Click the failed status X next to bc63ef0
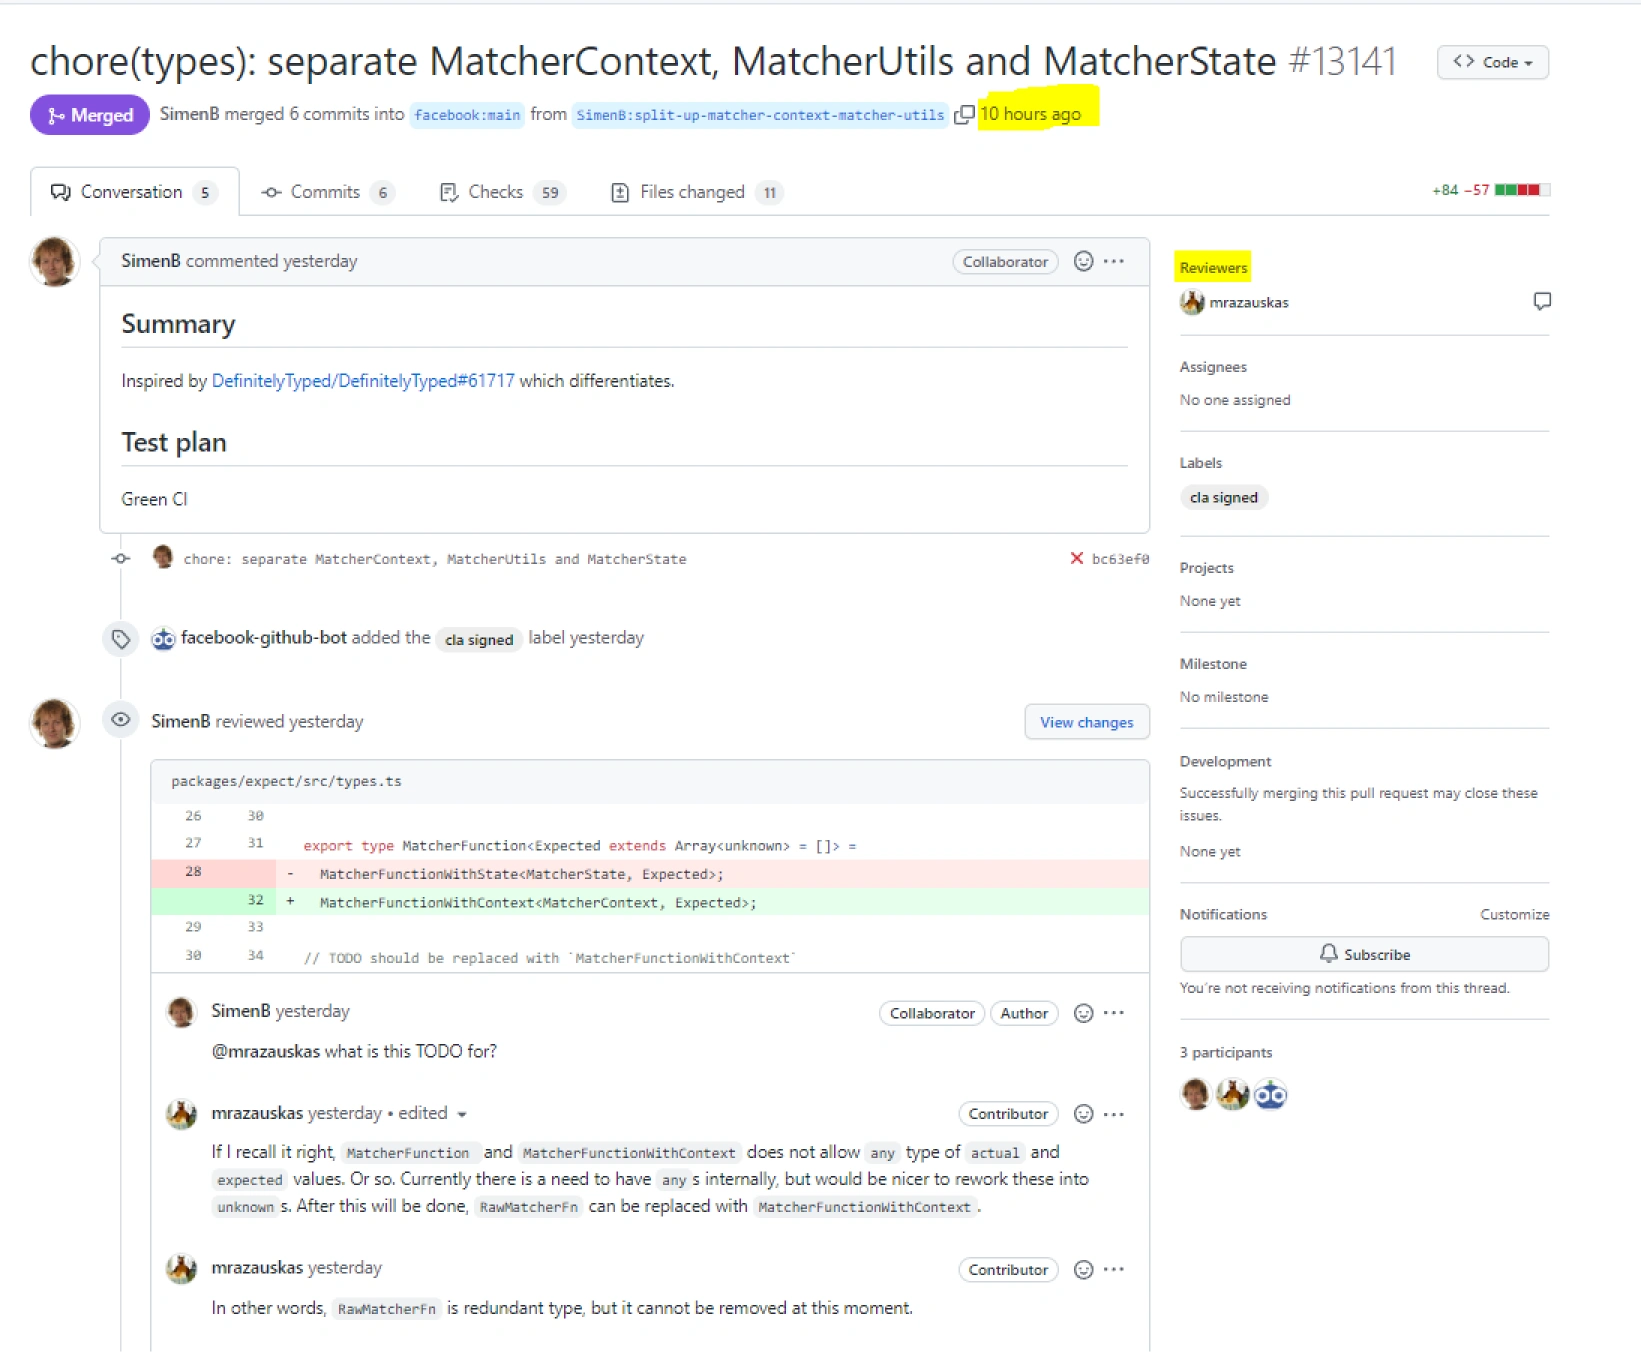The width and height of the screenshot is (1641, 1352). 1077,559
